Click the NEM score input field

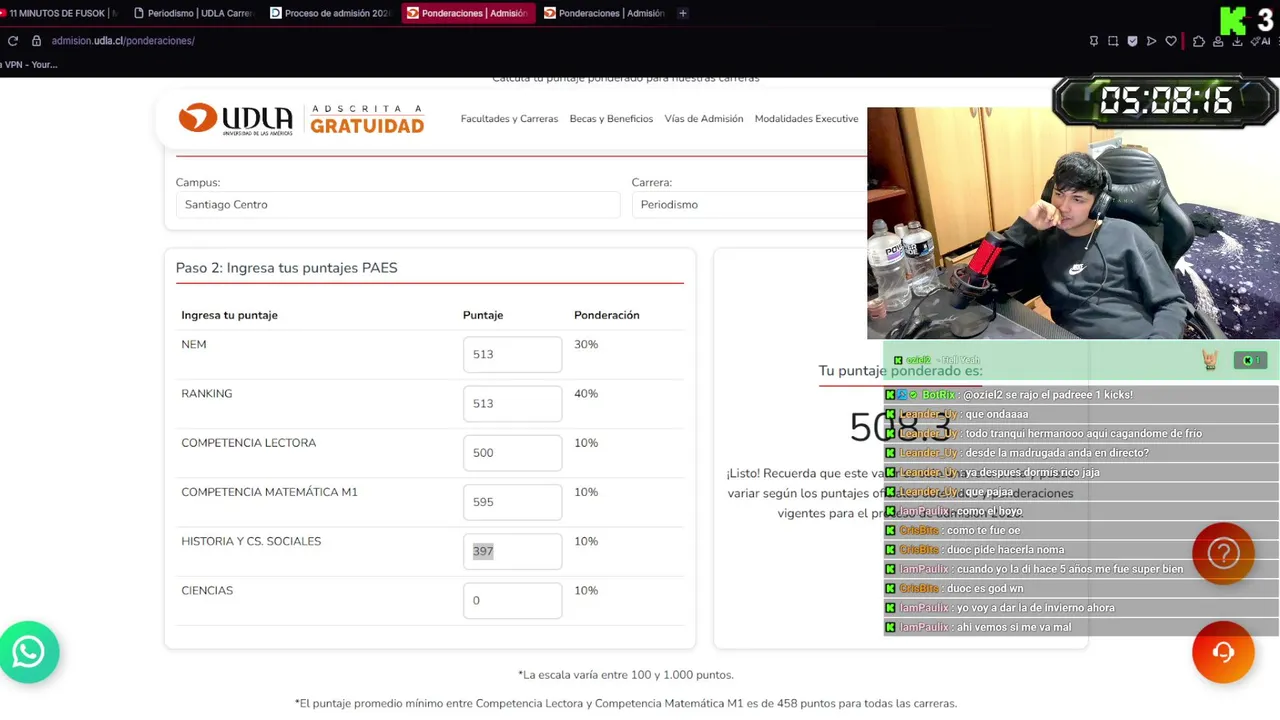click(x=512, y=354)
